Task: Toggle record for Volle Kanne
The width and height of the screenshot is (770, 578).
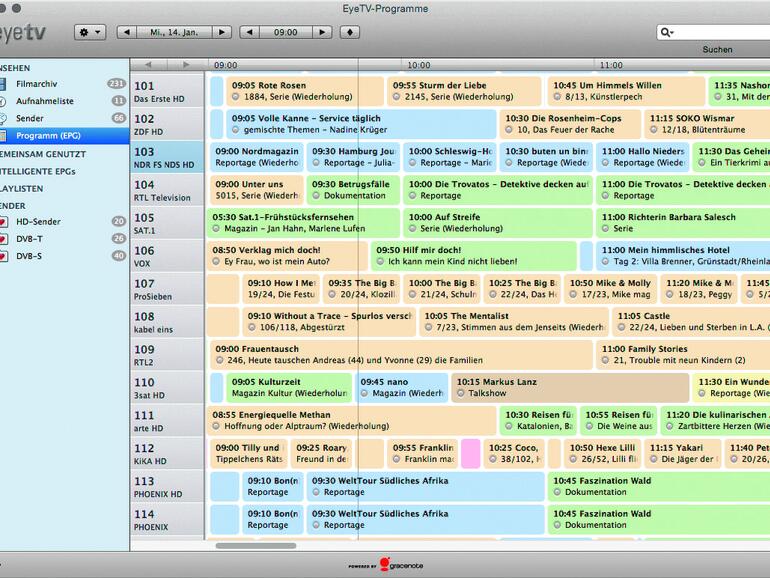Action: [236, 130]
